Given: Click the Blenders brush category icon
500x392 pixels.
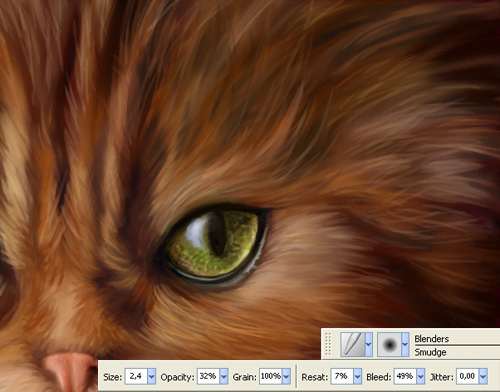Looking at the screenshot, I should [x=353, y=344].
